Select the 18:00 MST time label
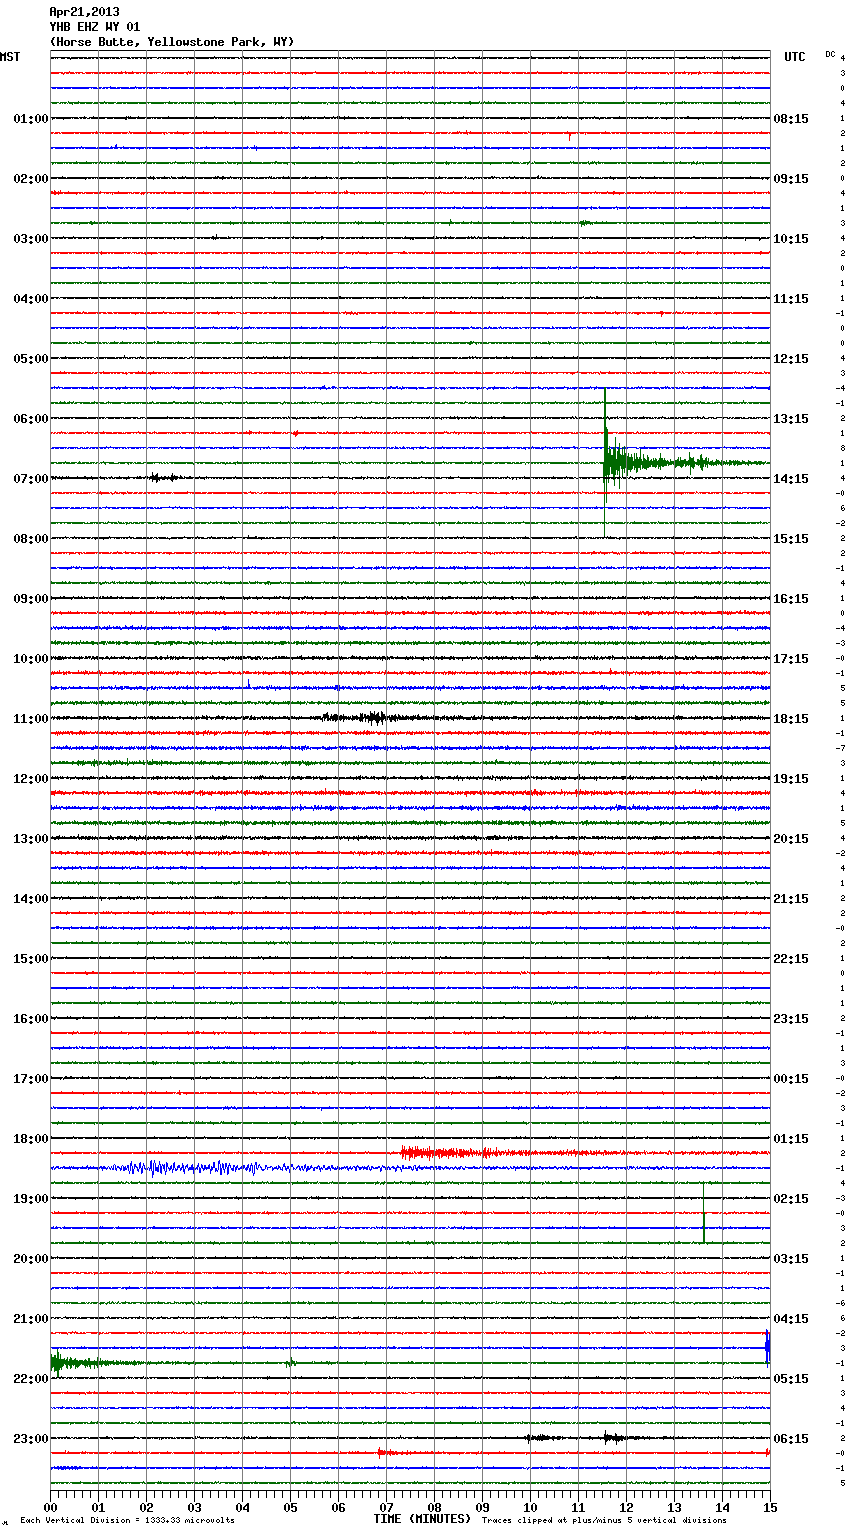 [31, 1139]
